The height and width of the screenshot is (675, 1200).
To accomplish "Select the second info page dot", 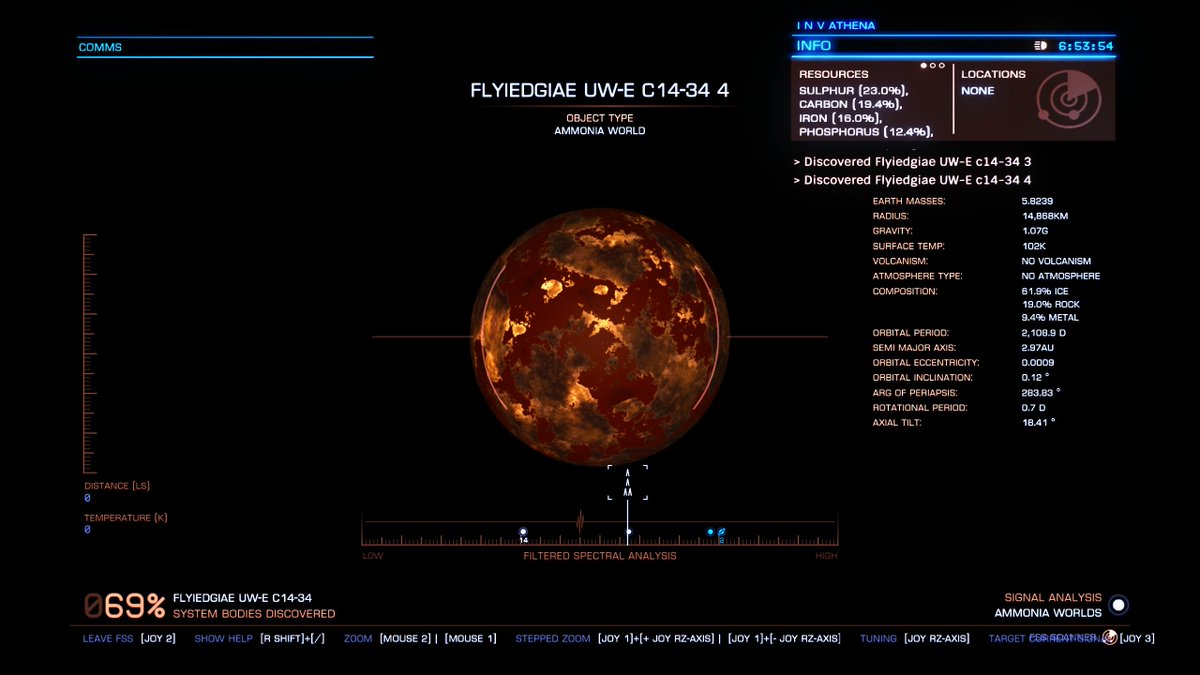I will pyautogui.click(x=932, y=65).
